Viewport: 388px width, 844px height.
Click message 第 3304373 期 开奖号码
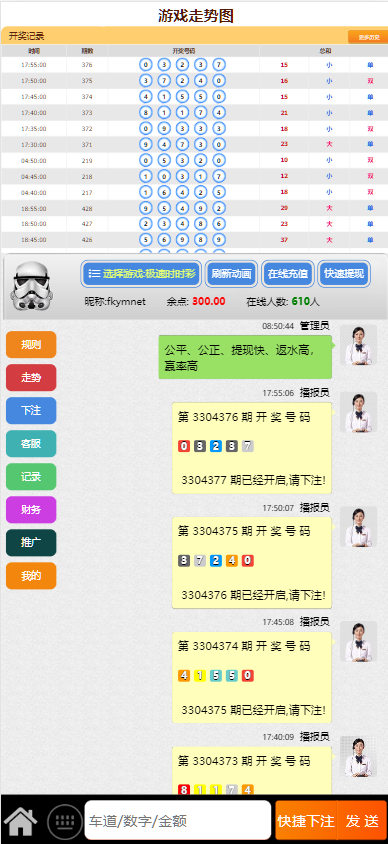[x=244, y=761]
